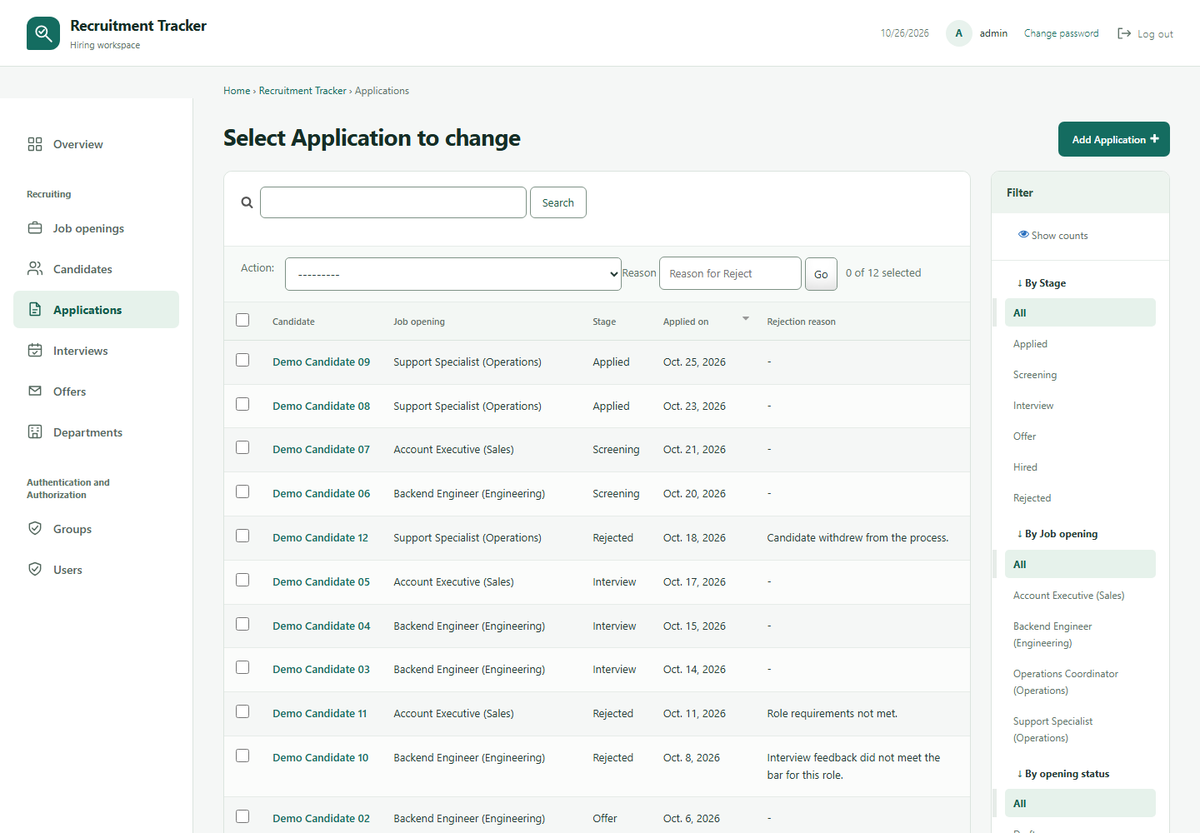Click the plus icon on Add Application
Viewport: 1200px width, 833px height.
(1154, 139)
